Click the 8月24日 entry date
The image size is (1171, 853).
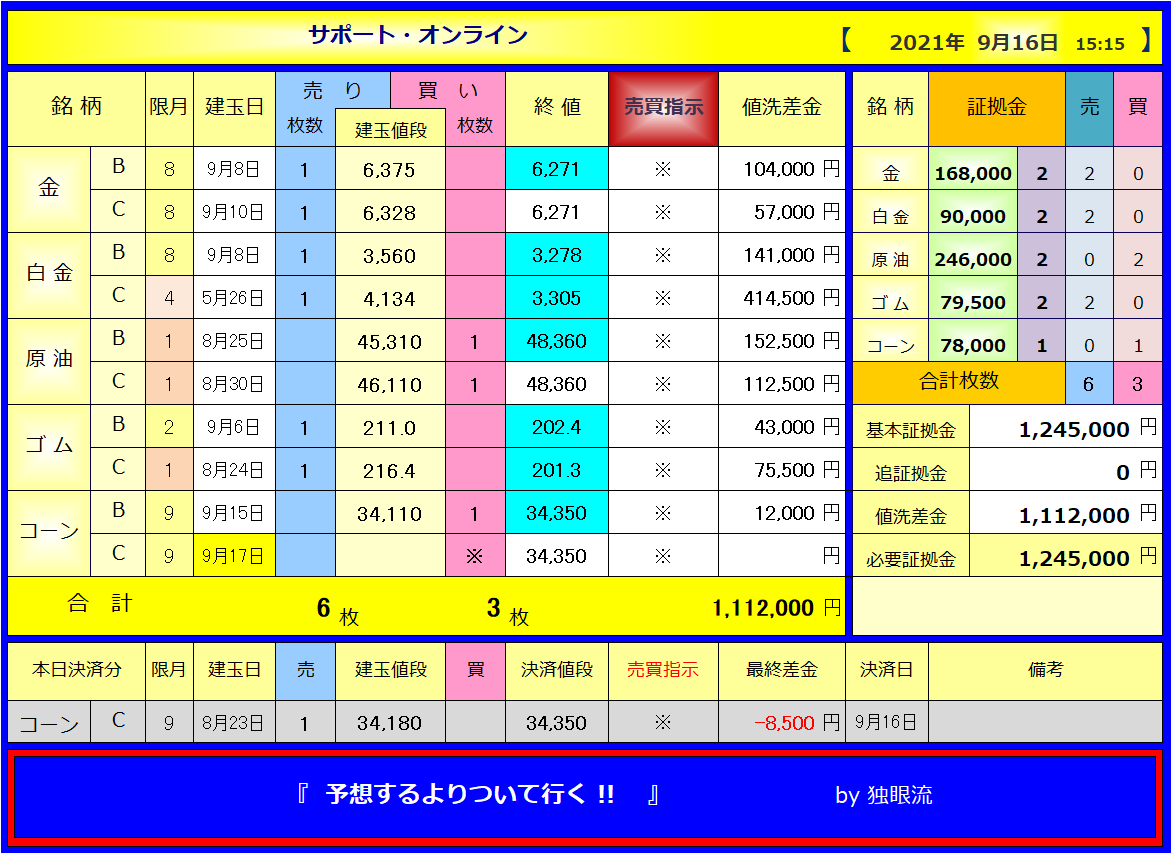234,470
